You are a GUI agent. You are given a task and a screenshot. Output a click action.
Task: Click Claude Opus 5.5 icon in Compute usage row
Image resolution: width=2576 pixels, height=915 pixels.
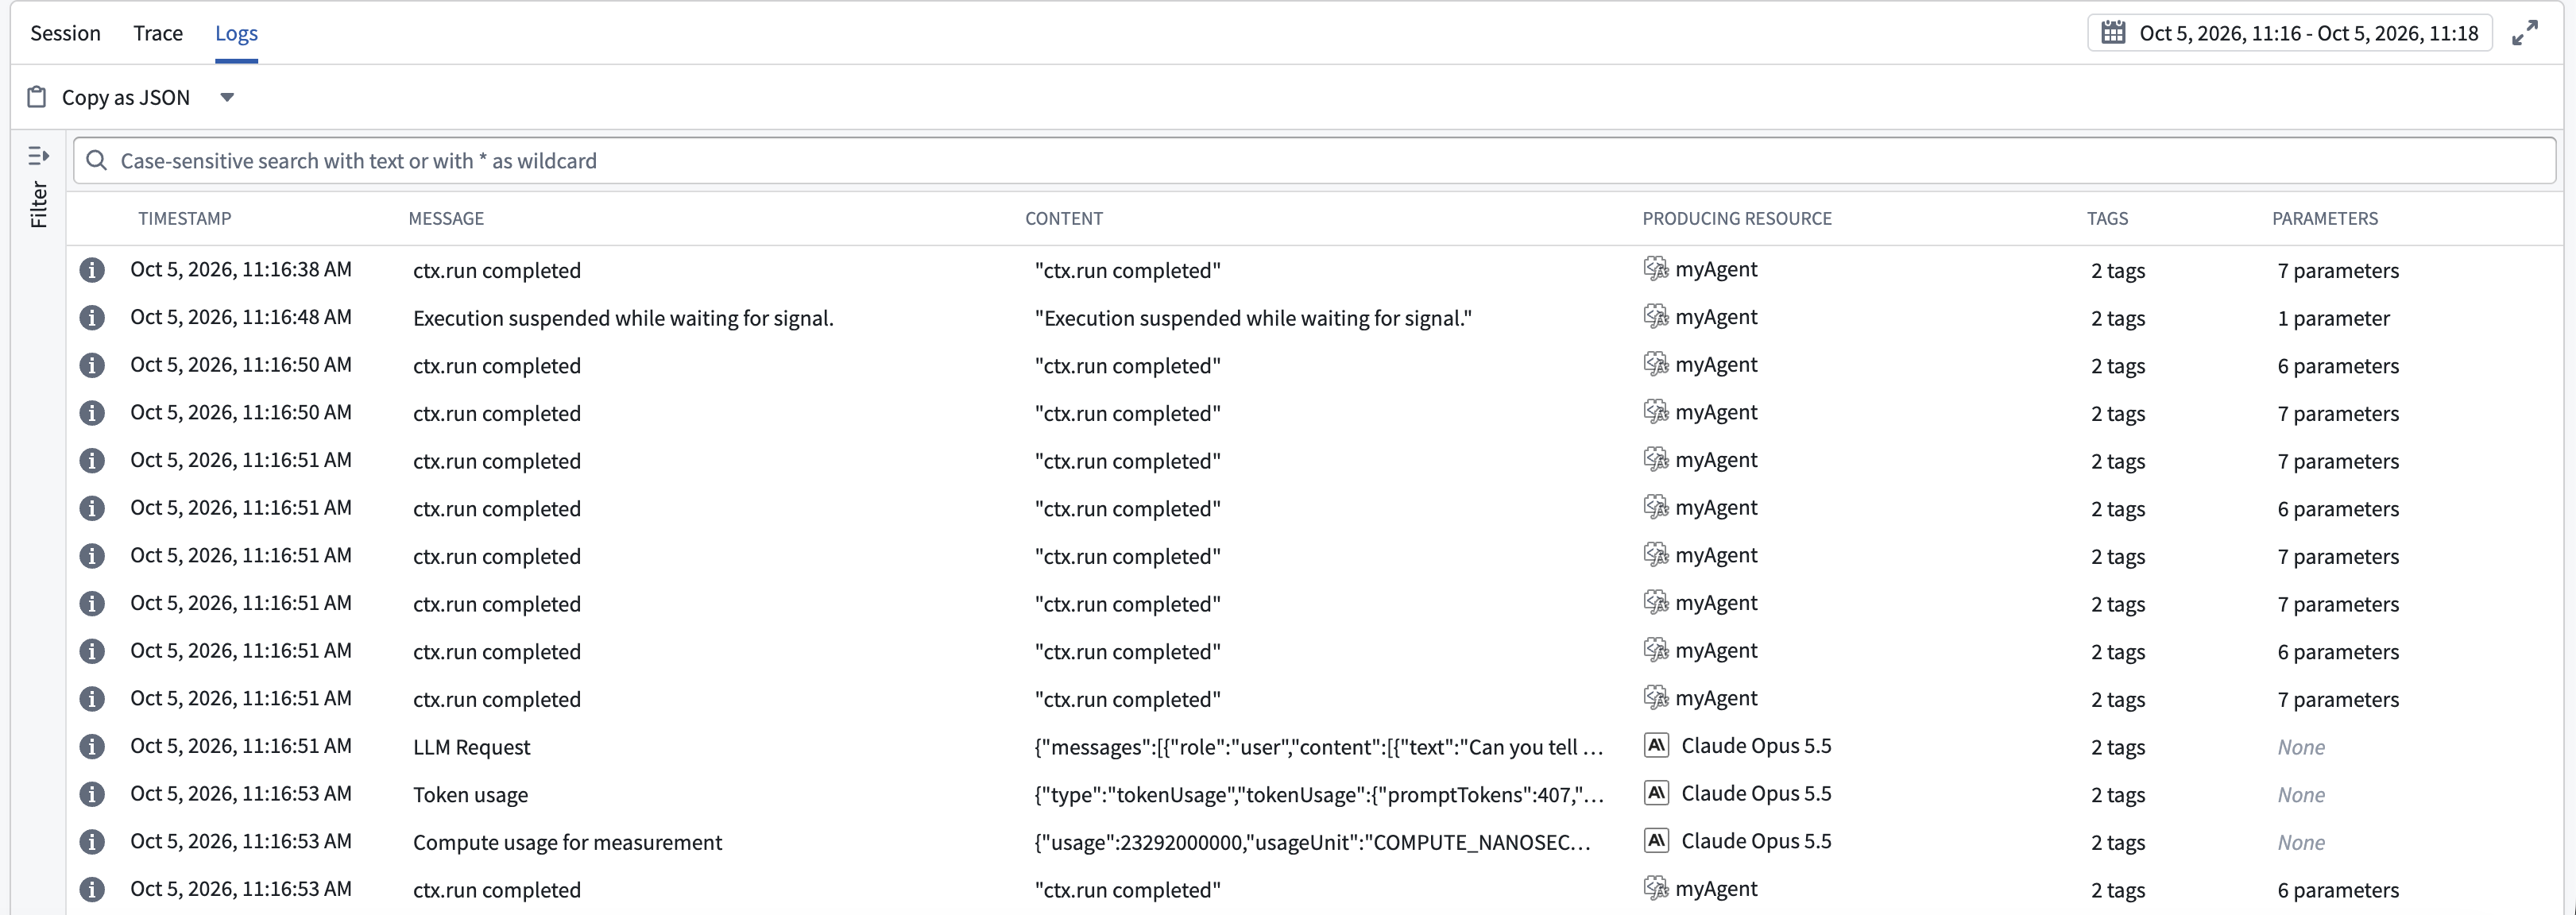tap(1656, 841)
